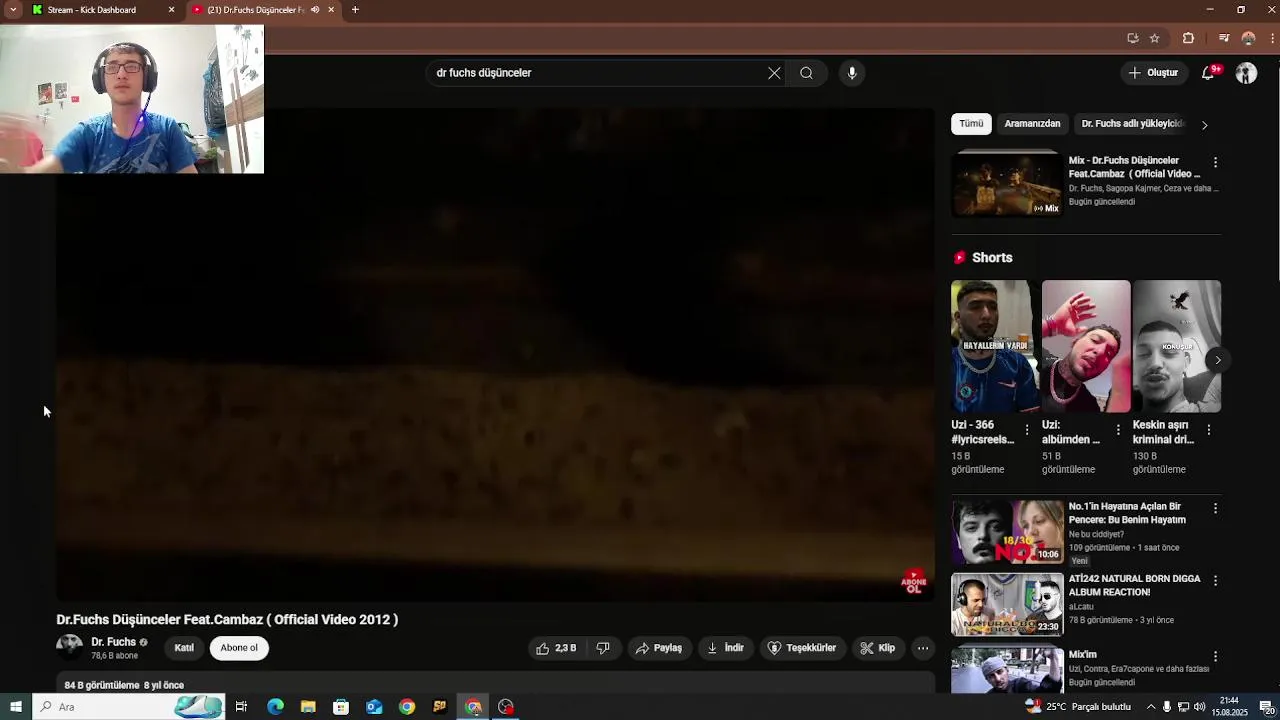Subscribe with Abone ol button
Viewport: 1280px width, 720px height.
[239, 648]
